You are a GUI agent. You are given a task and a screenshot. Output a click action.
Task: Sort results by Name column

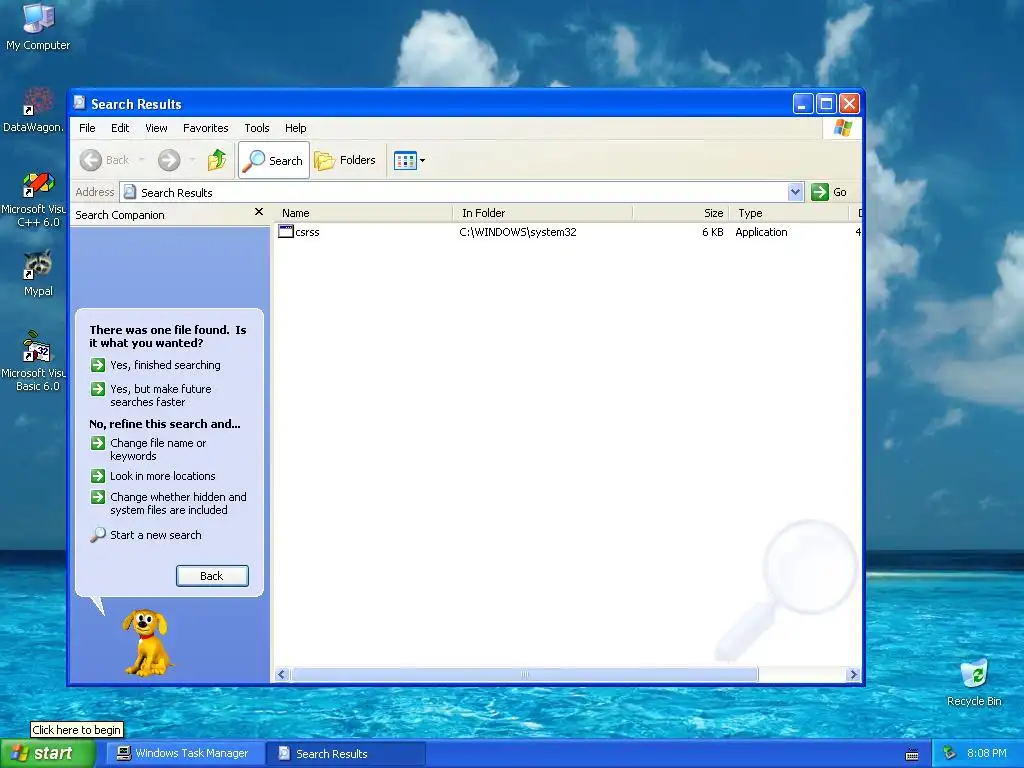coord(363,213)
